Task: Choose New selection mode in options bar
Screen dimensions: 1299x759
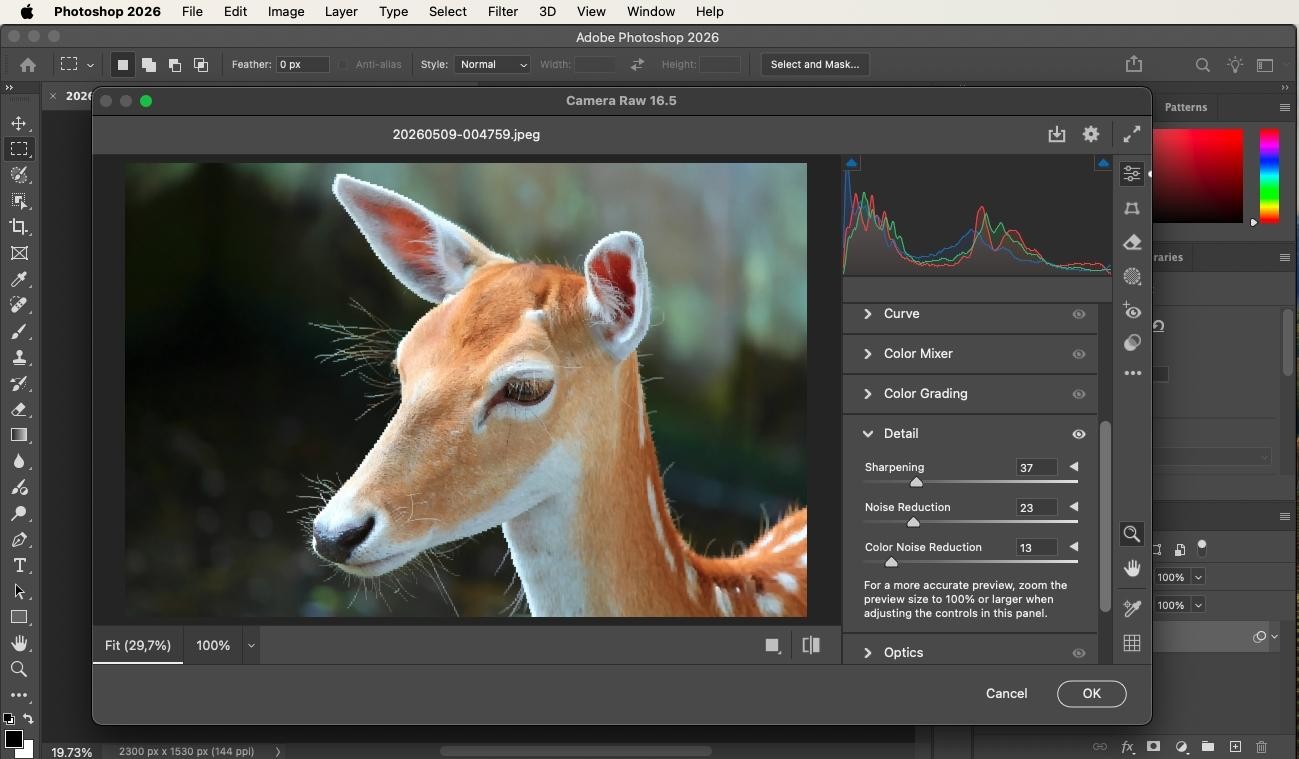Action: pyautogui.click(x=122, y=64)
